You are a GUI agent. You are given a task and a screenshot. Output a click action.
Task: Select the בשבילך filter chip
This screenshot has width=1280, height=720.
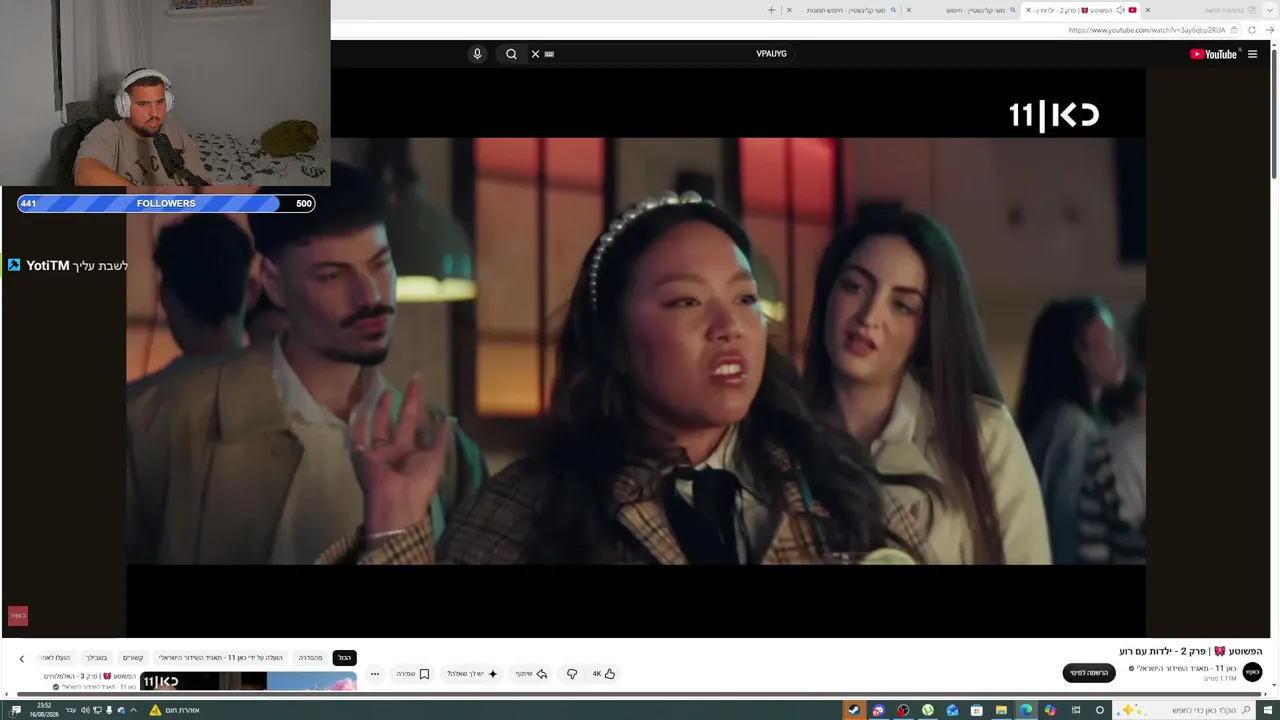tap(96, 658)
